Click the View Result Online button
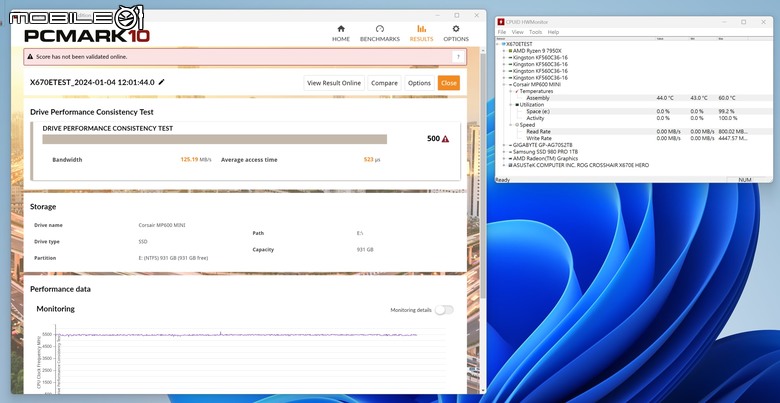This screenshot has width=780, height=403. (334, 83)
